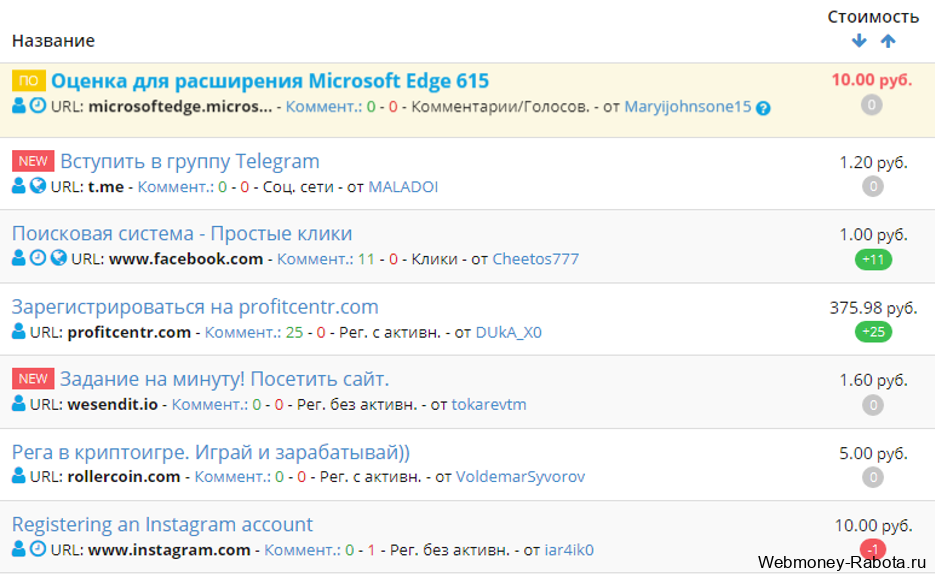Click grey 0 rating badge under 10.00 руб. Edge
The image size is (935, 580).
(x=871, y=106)
